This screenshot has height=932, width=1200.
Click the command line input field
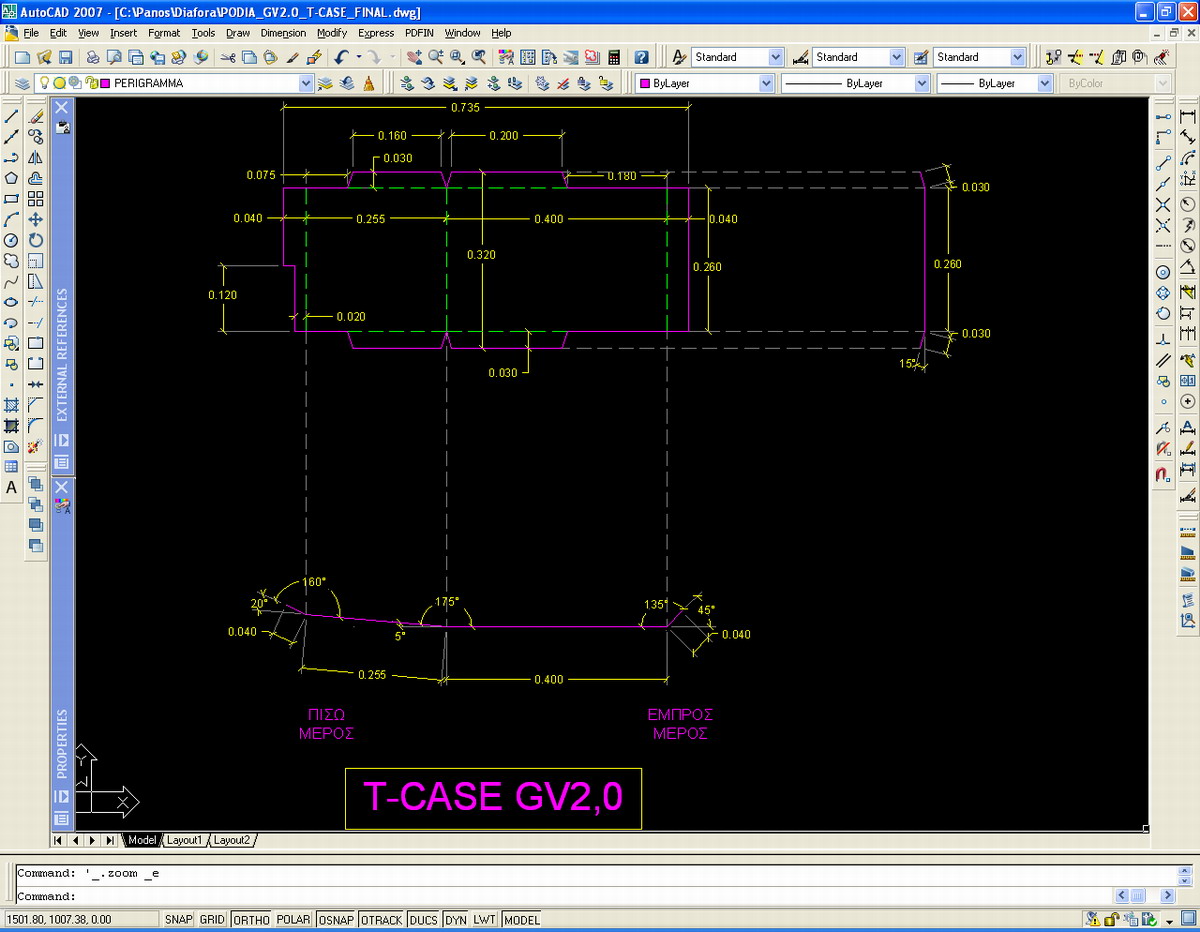pos(565,896)
